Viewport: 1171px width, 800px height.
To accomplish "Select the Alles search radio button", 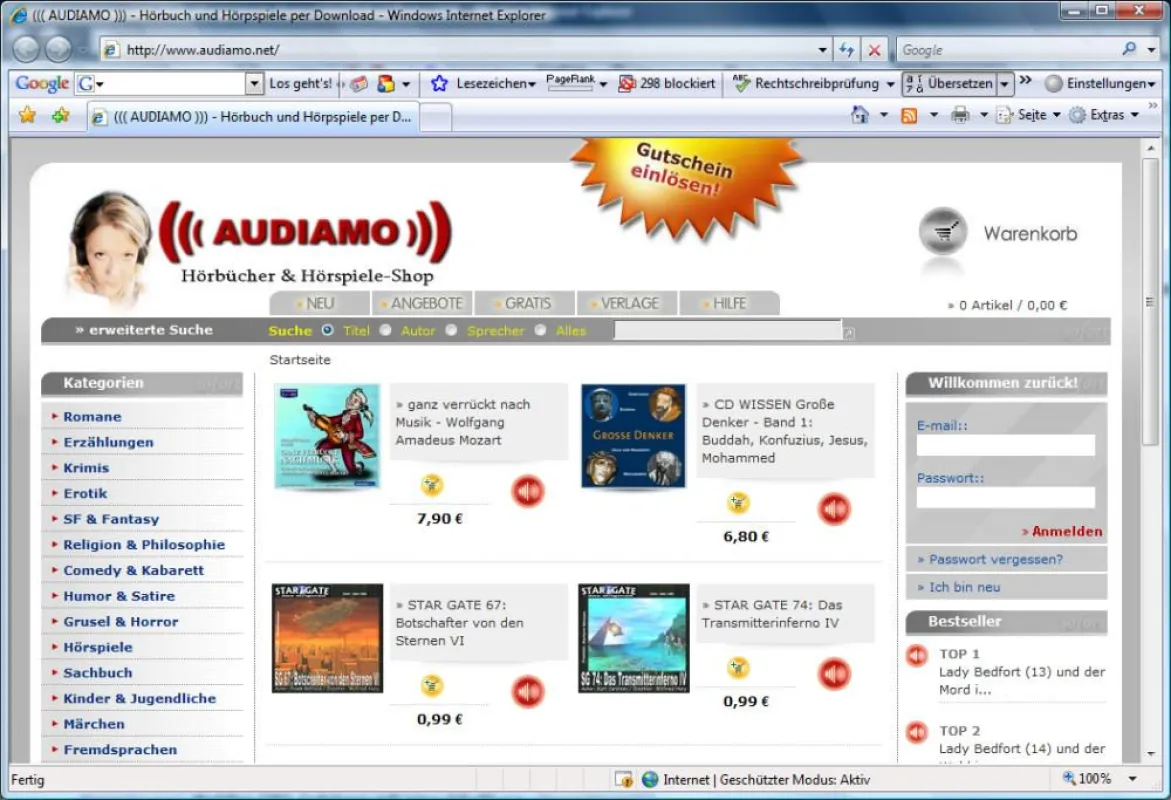I will pyautogui.click(x=541, y=329).
